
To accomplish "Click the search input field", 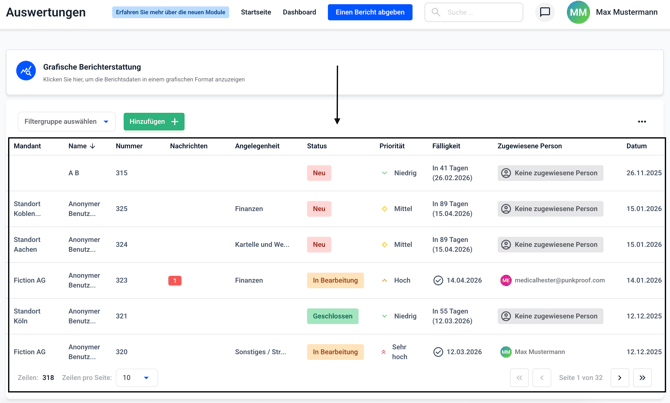I will coord(480,13).
